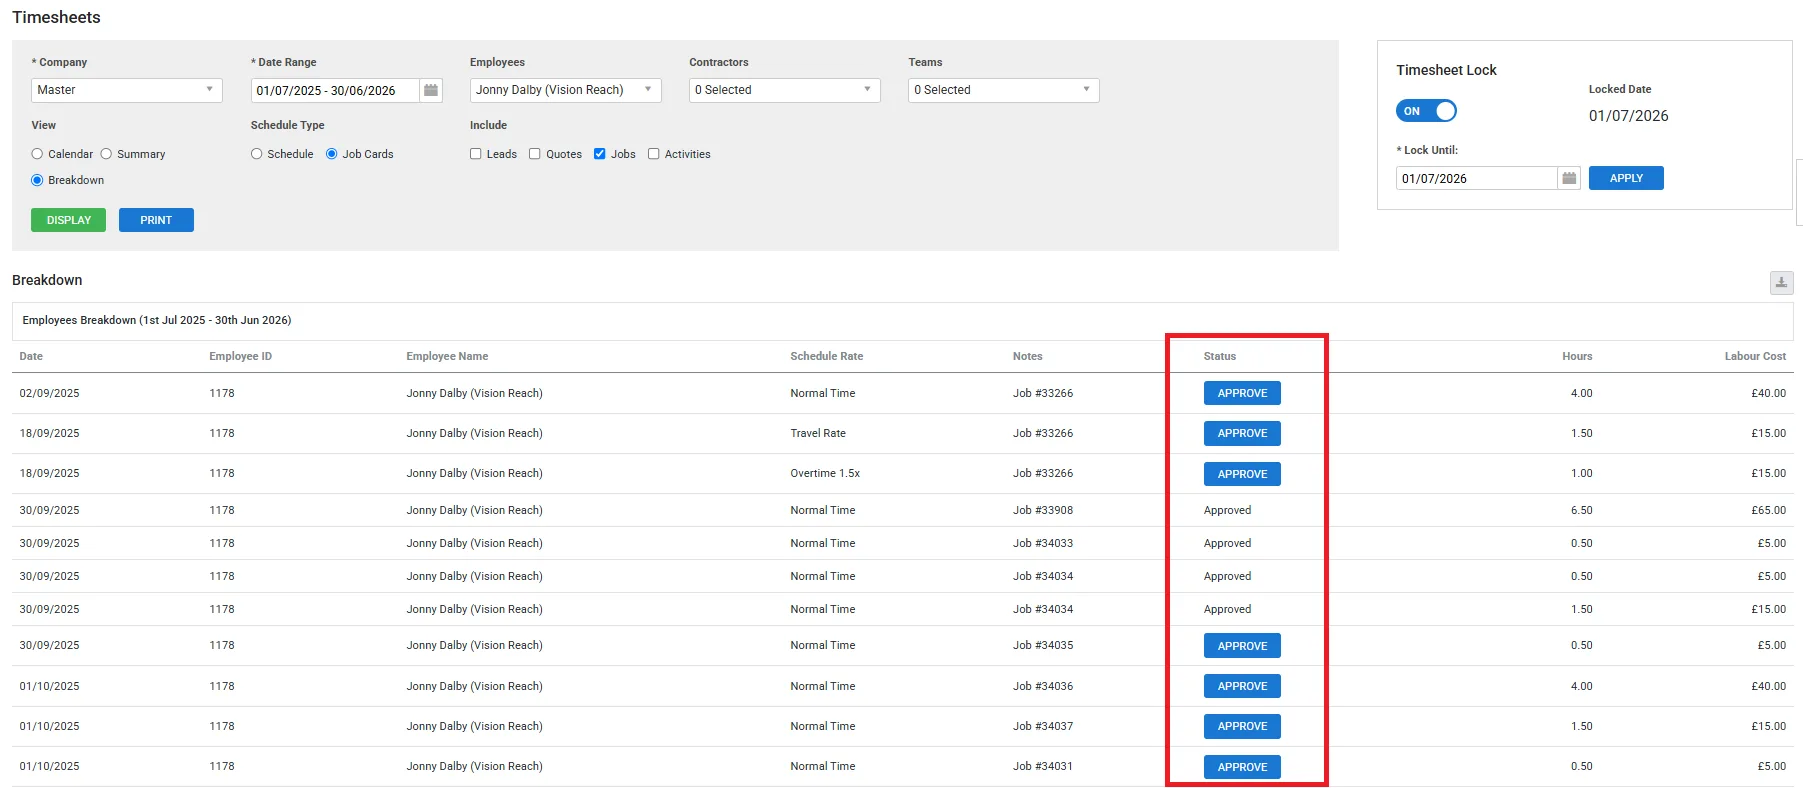Image resolution: width=1803 pixels, height=788 pixels.
Task: Click the Job #33908 notes cell
Action: click(1042, 510)
